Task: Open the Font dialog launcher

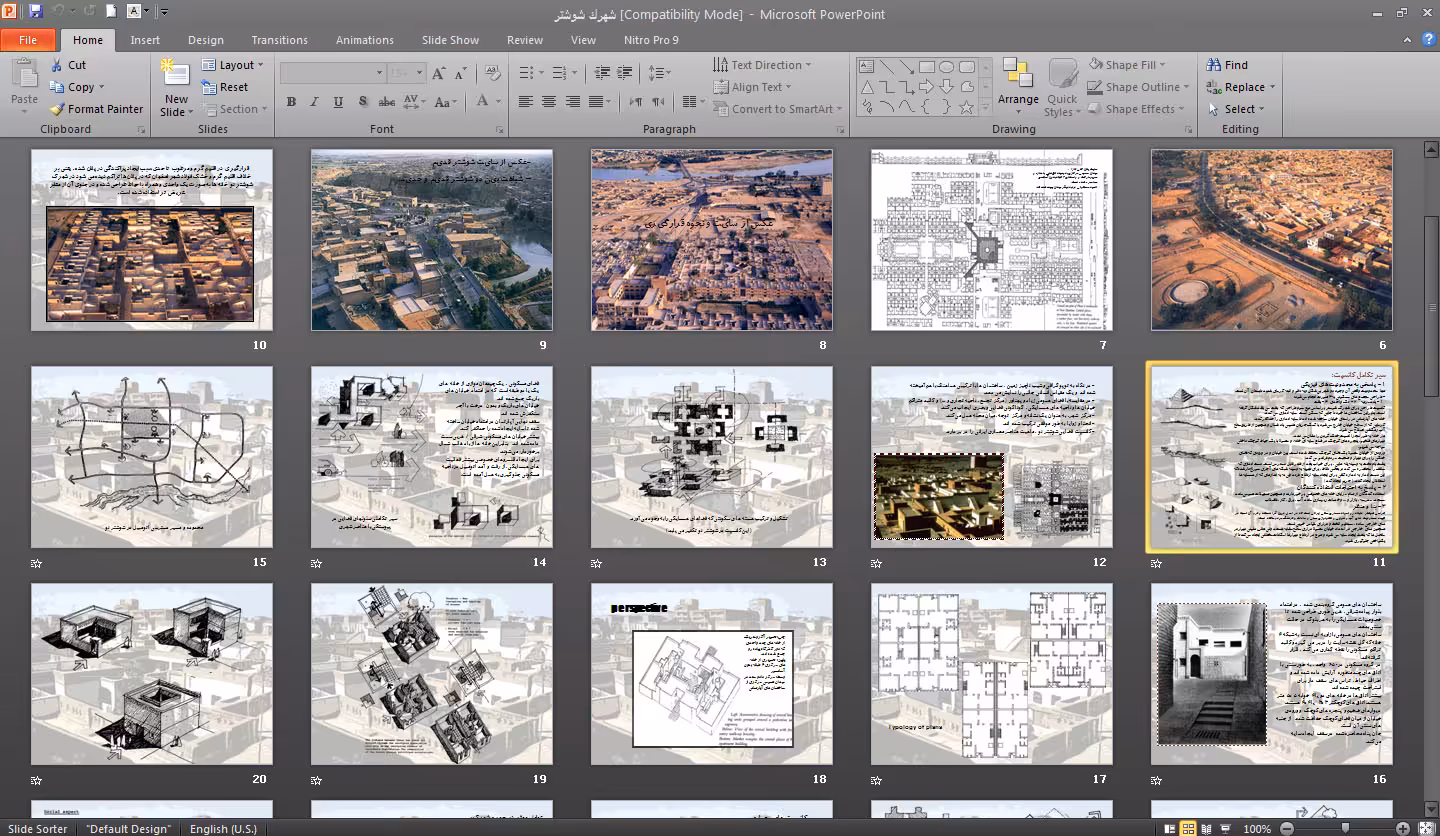Action: pos(499,130)
